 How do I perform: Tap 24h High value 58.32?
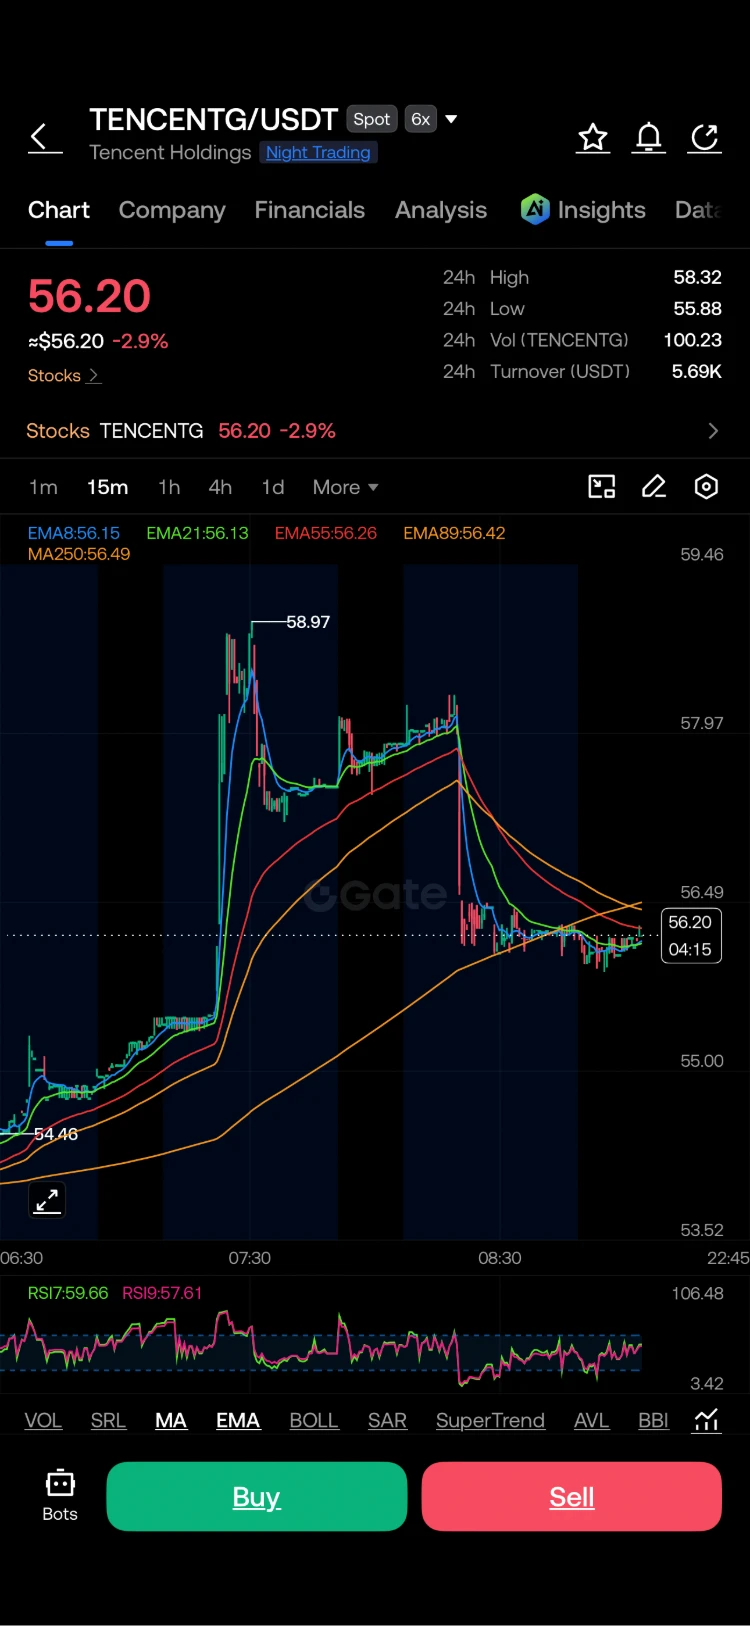(697, 277)
